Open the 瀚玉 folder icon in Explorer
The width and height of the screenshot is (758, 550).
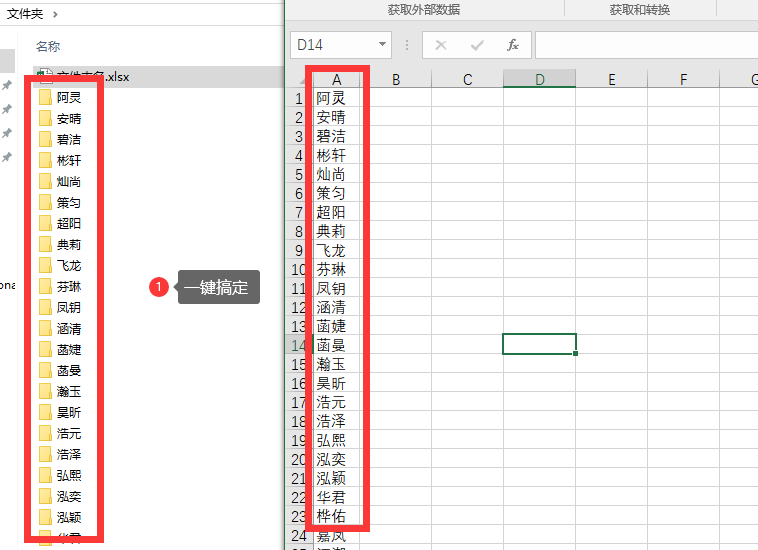[45, 391]
